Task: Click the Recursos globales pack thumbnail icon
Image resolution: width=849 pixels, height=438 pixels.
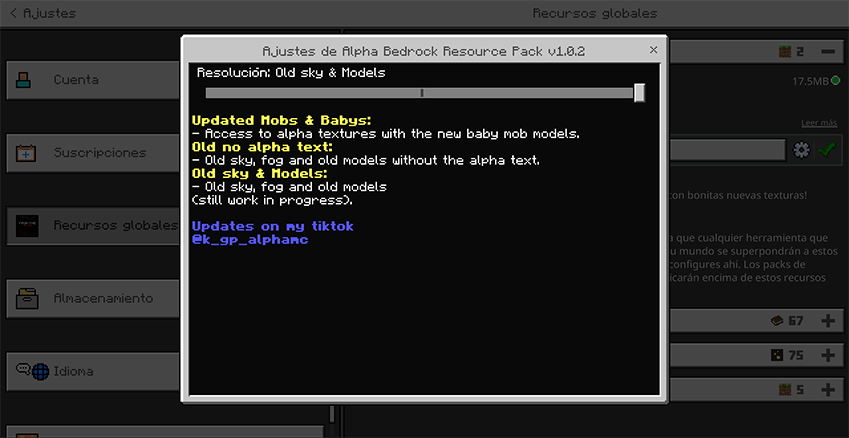Action: (x=27, y=226)
